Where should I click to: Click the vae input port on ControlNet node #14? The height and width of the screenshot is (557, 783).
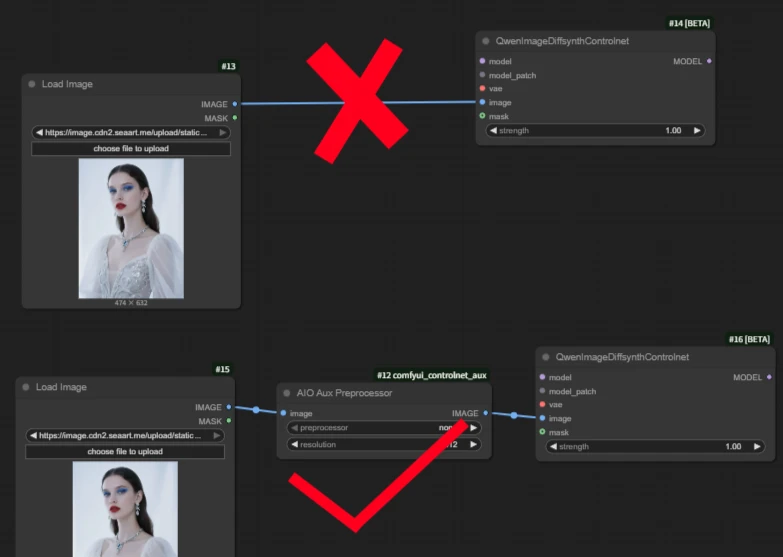pyautogui.click(x=483, y=88)
